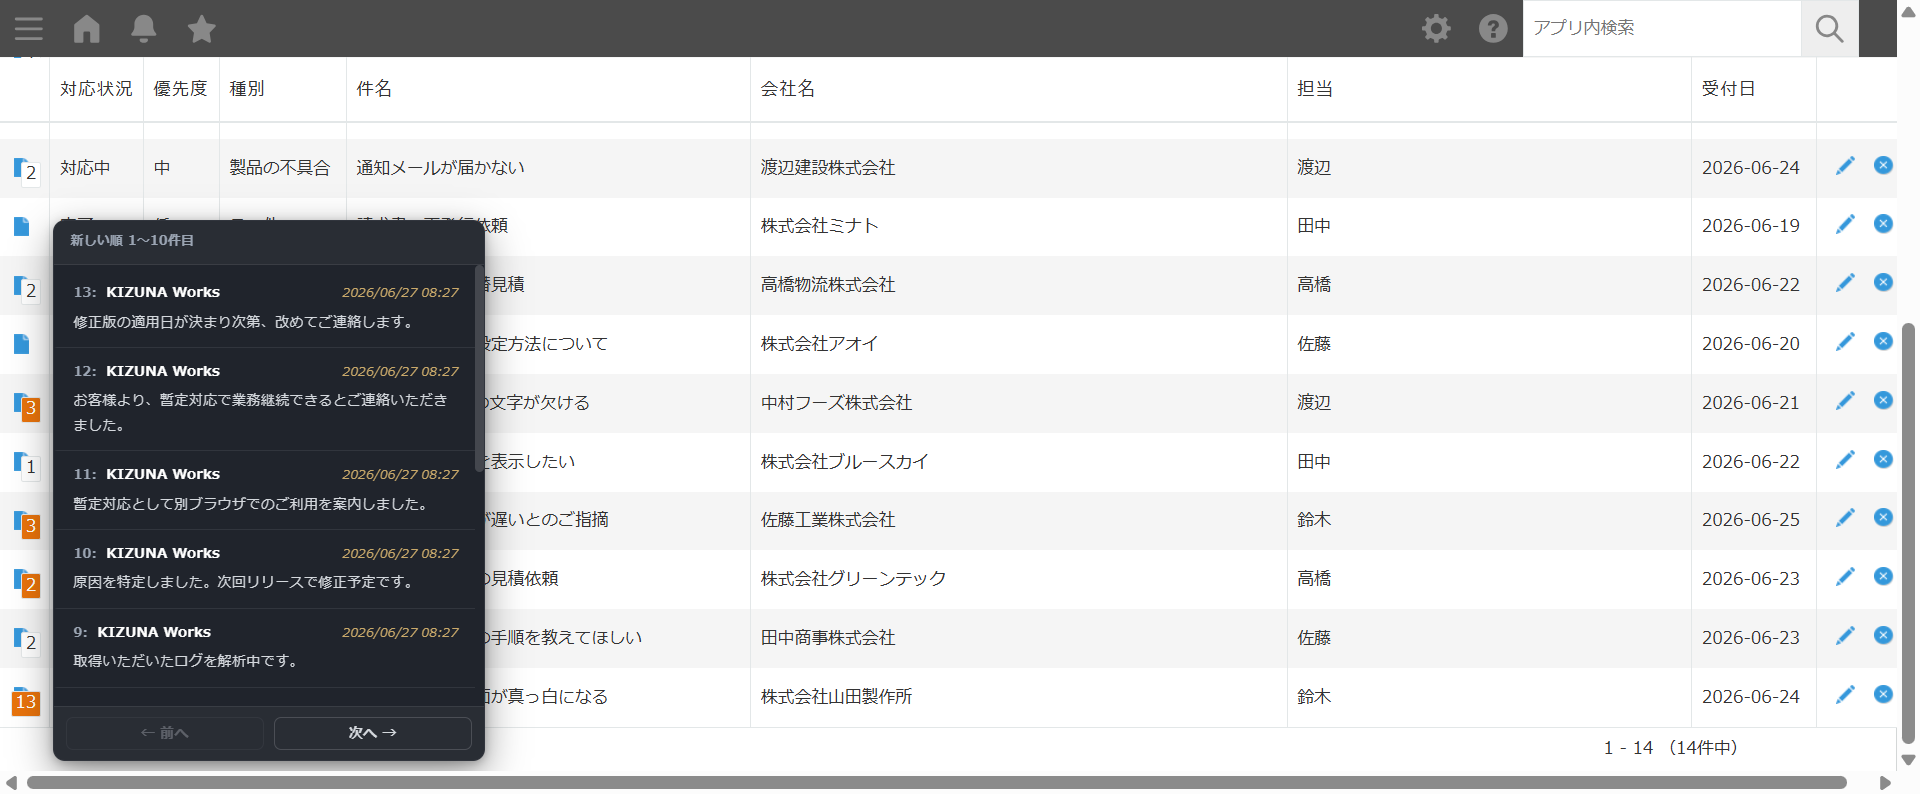Edit the 中村フーズ株式会社 record

[1845, 401]
